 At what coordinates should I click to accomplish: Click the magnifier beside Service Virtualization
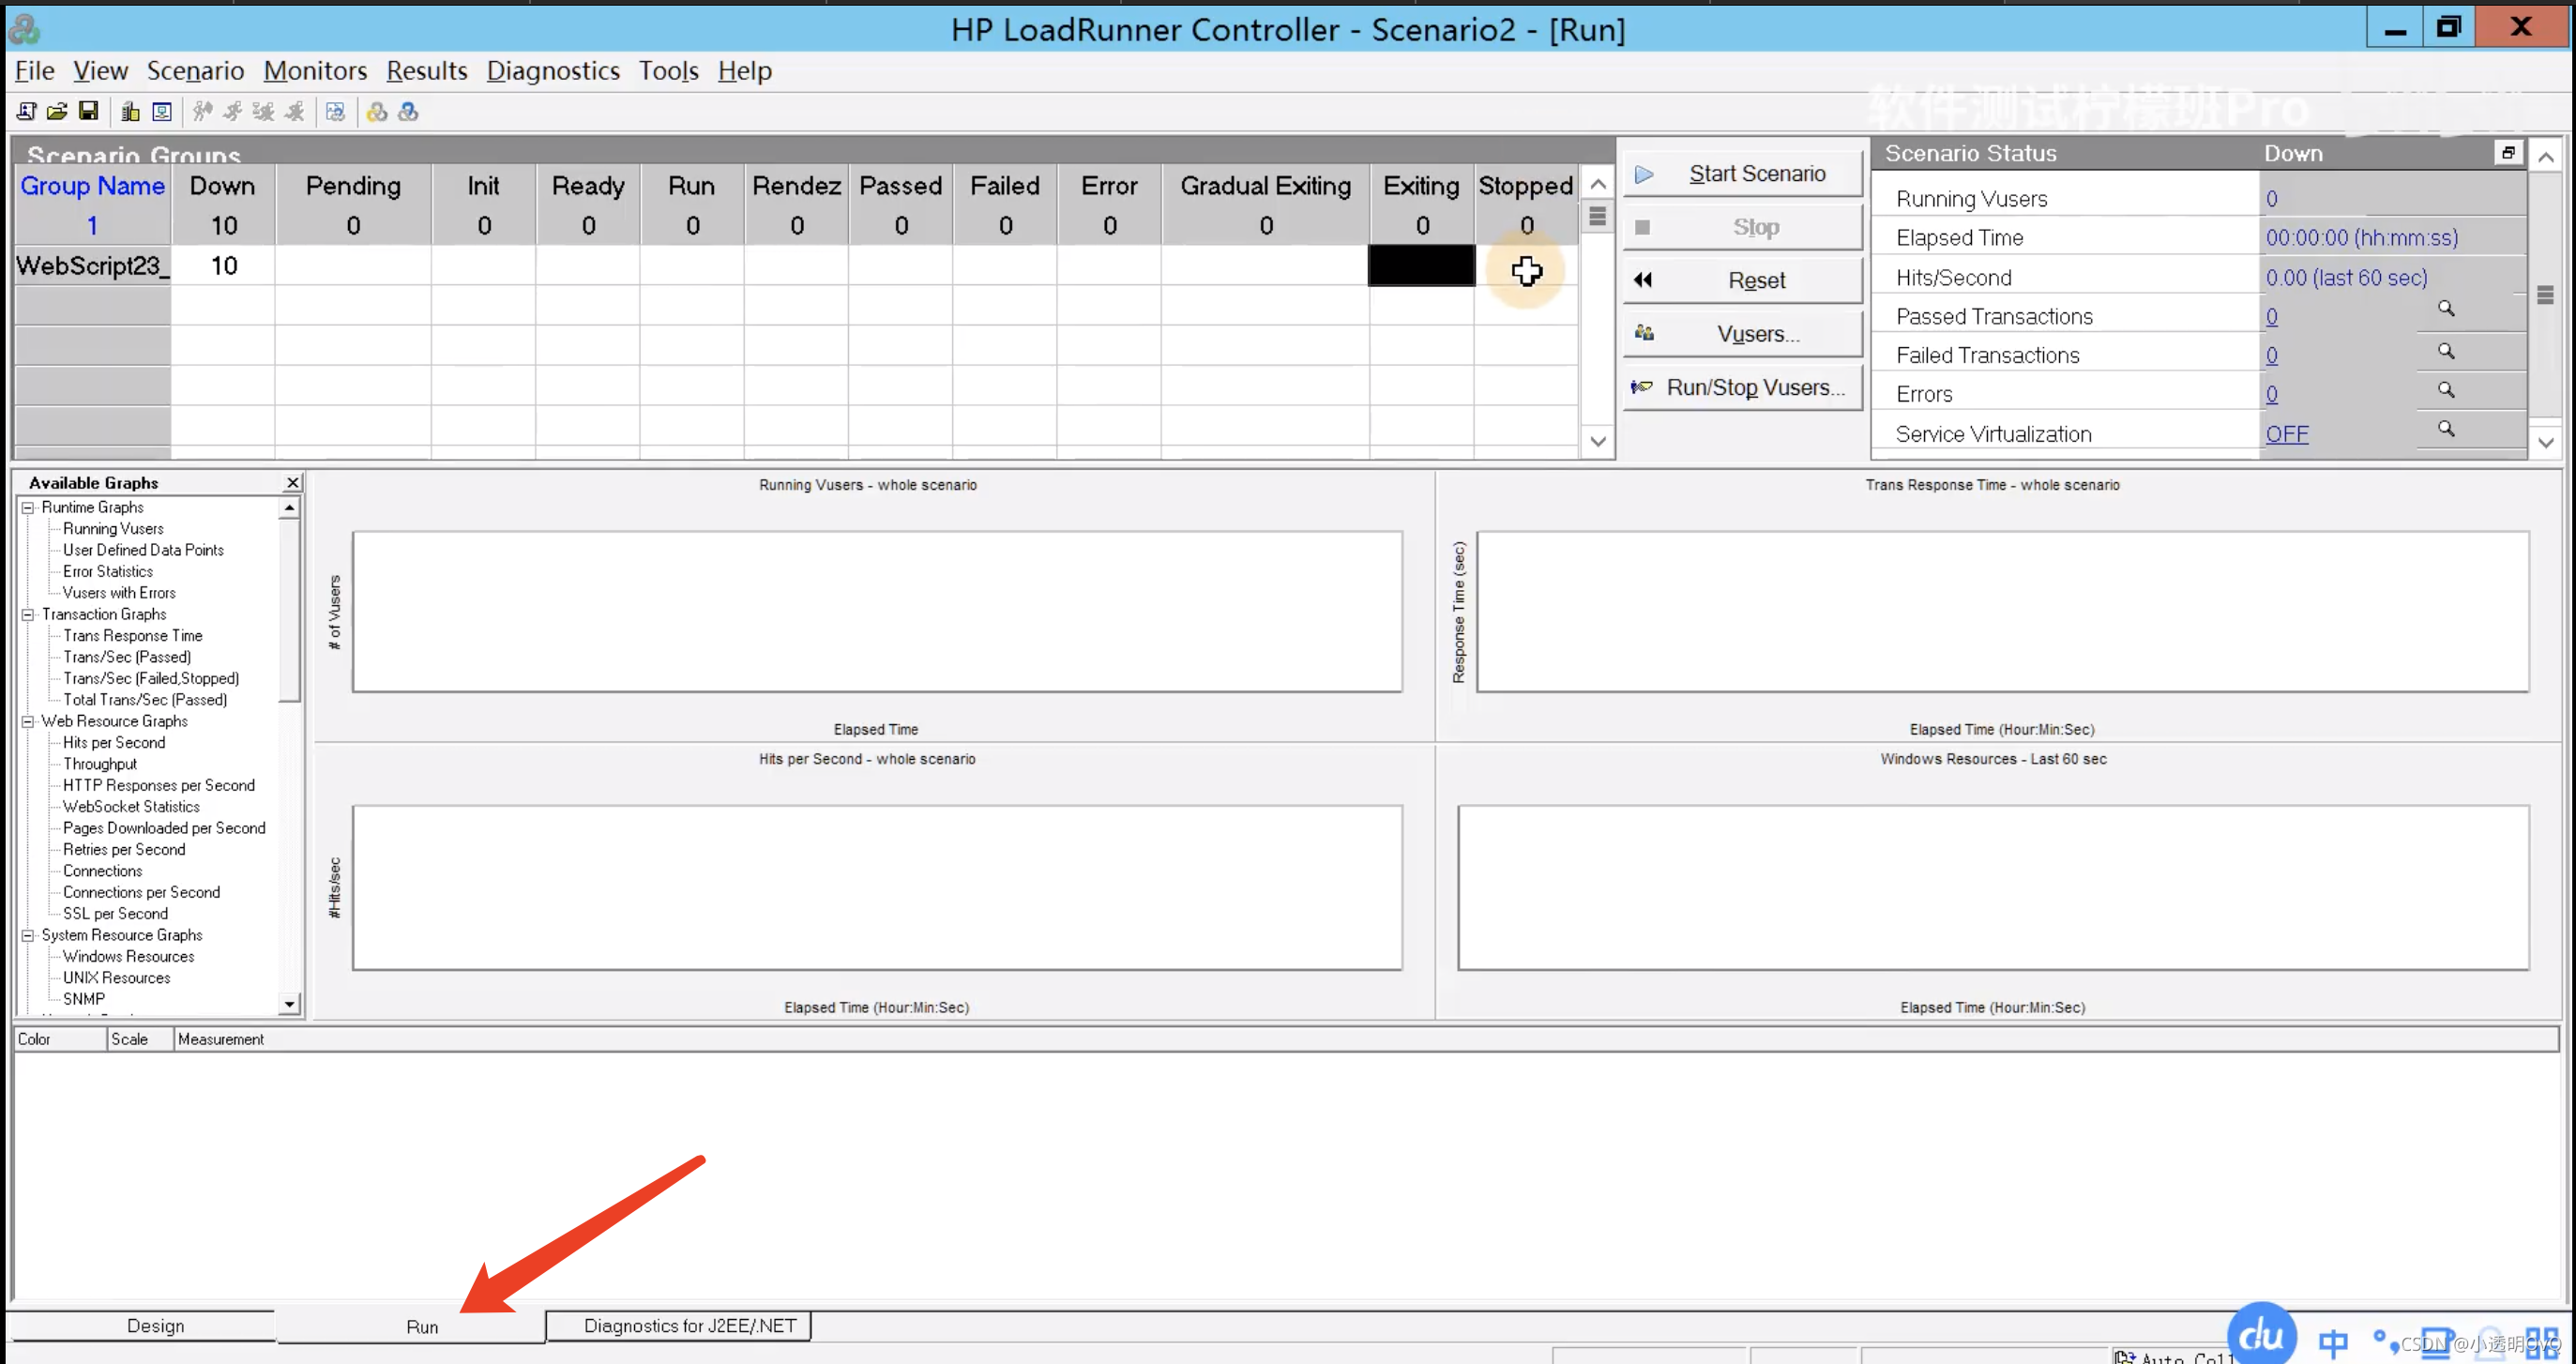tap(2446, 429)
